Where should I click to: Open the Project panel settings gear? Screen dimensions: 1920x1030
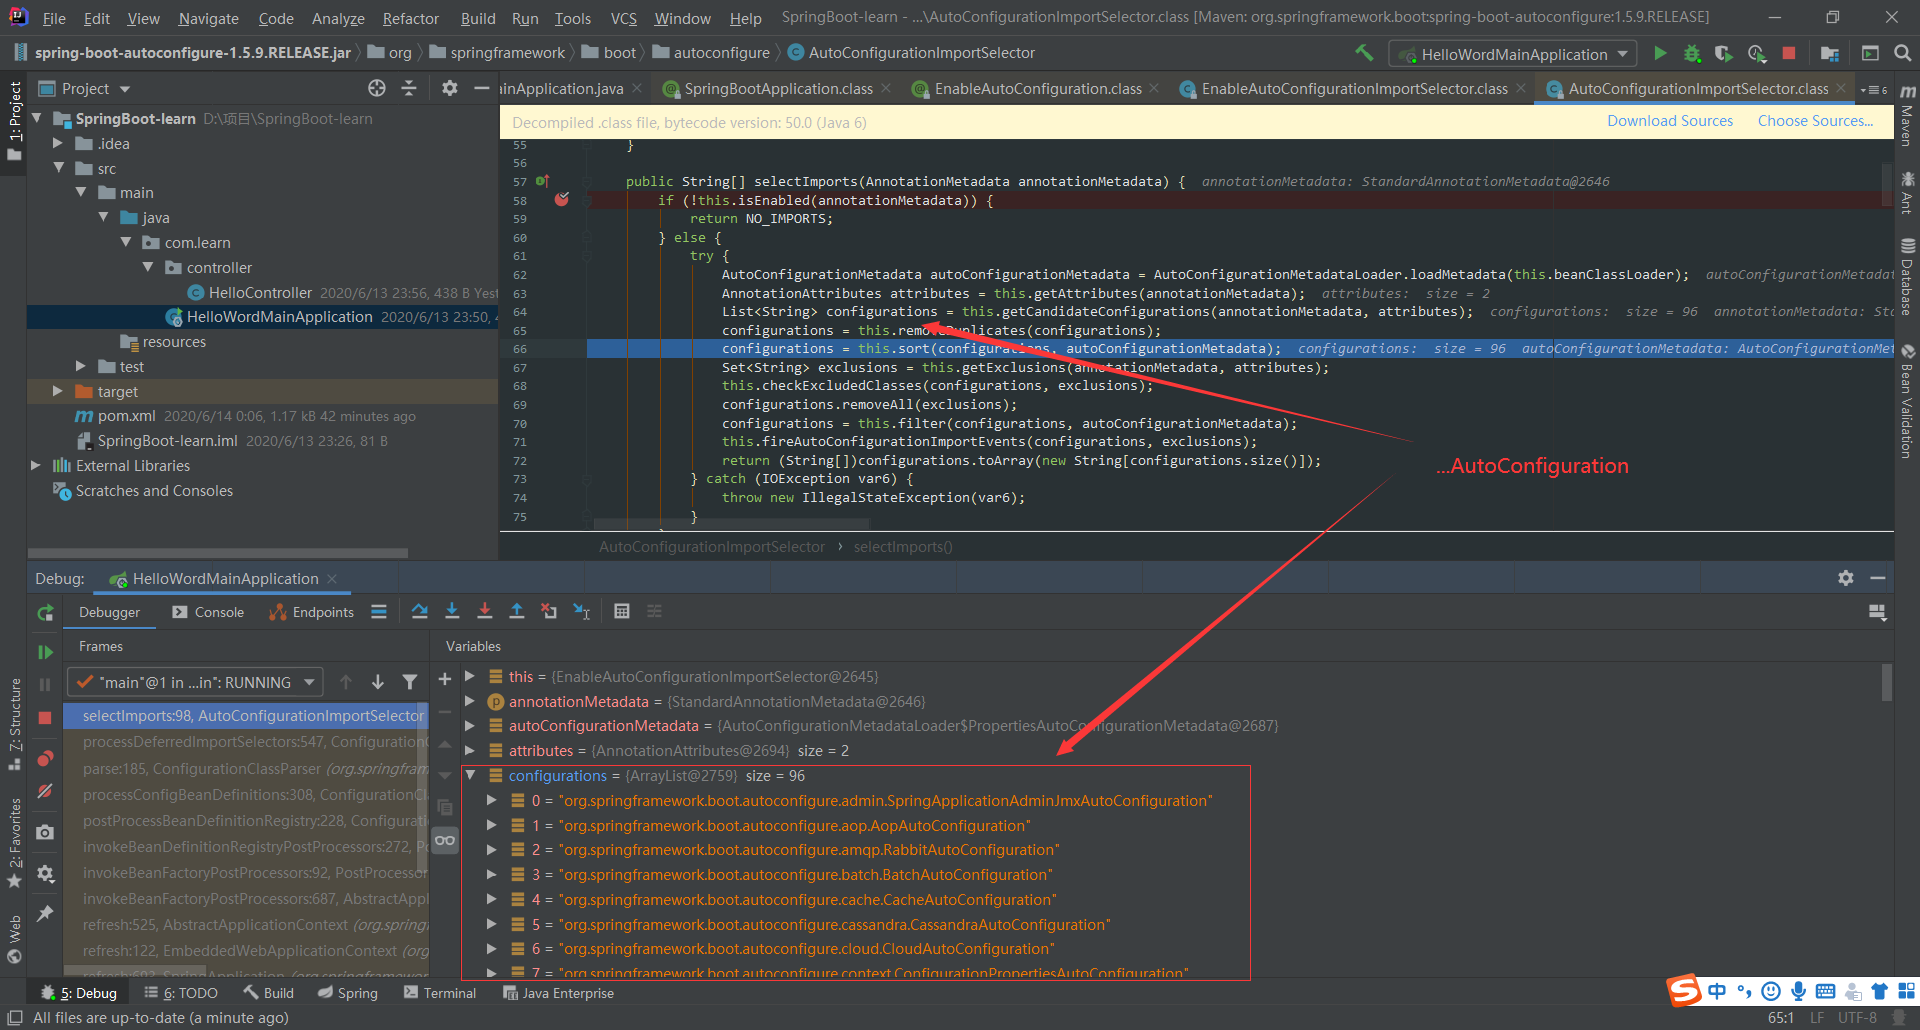(x=450, y=88)
